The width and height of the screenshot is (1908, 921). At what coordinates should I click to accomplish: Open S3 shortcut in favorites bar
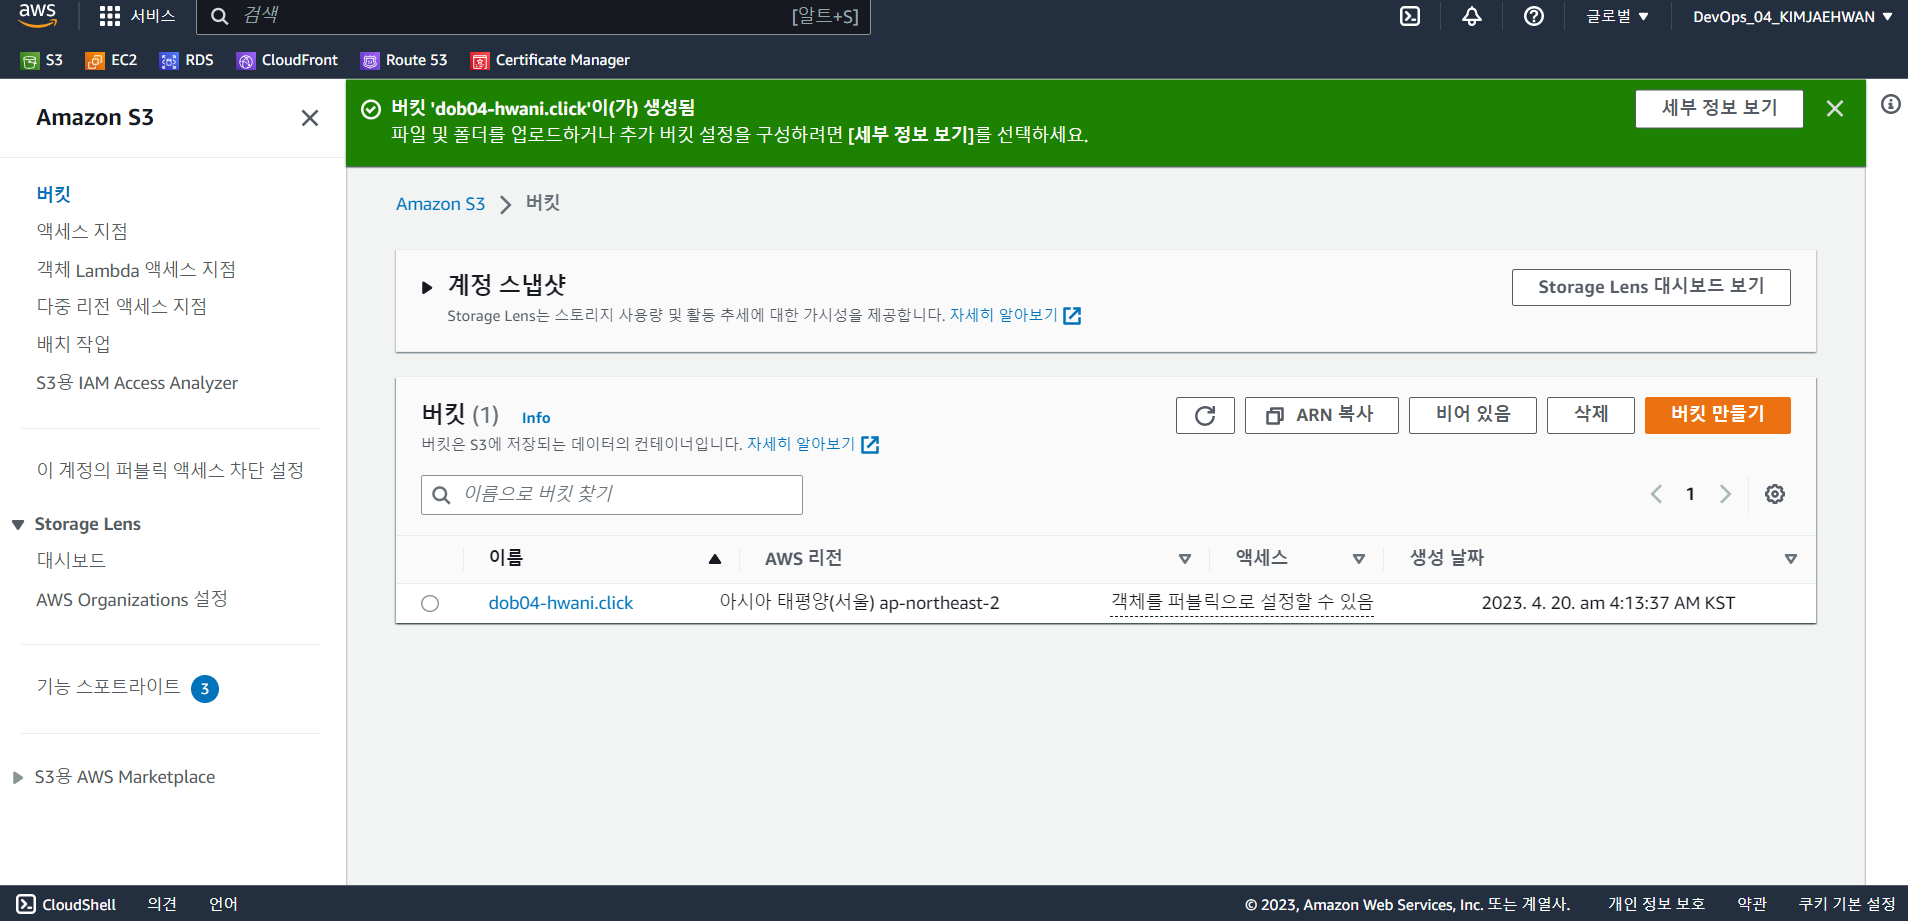[x=42, y=60]
